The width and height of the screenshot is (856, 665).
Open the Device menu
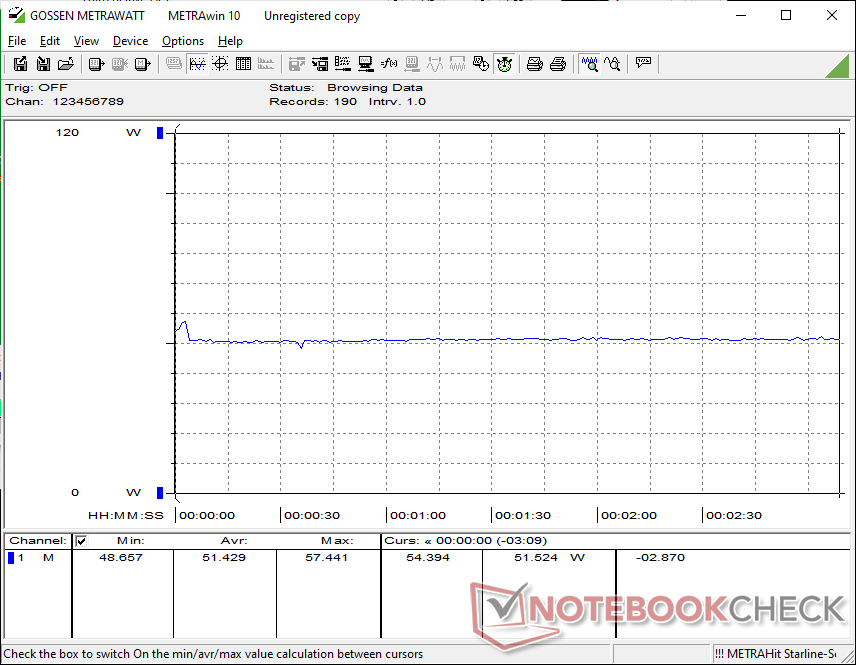[x=130, y=41]
